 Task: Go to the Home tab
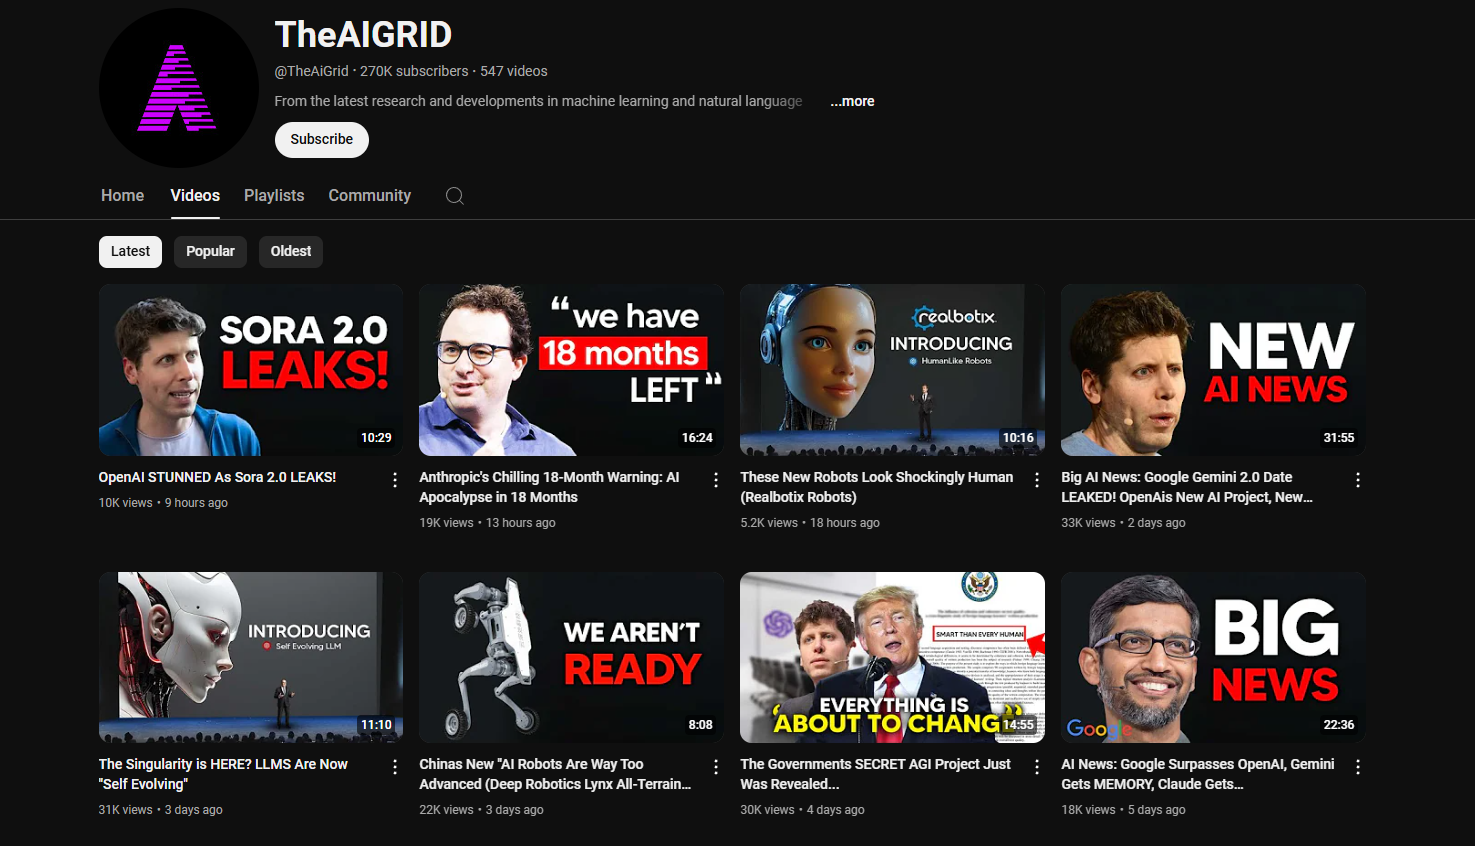tap(123, 196)
